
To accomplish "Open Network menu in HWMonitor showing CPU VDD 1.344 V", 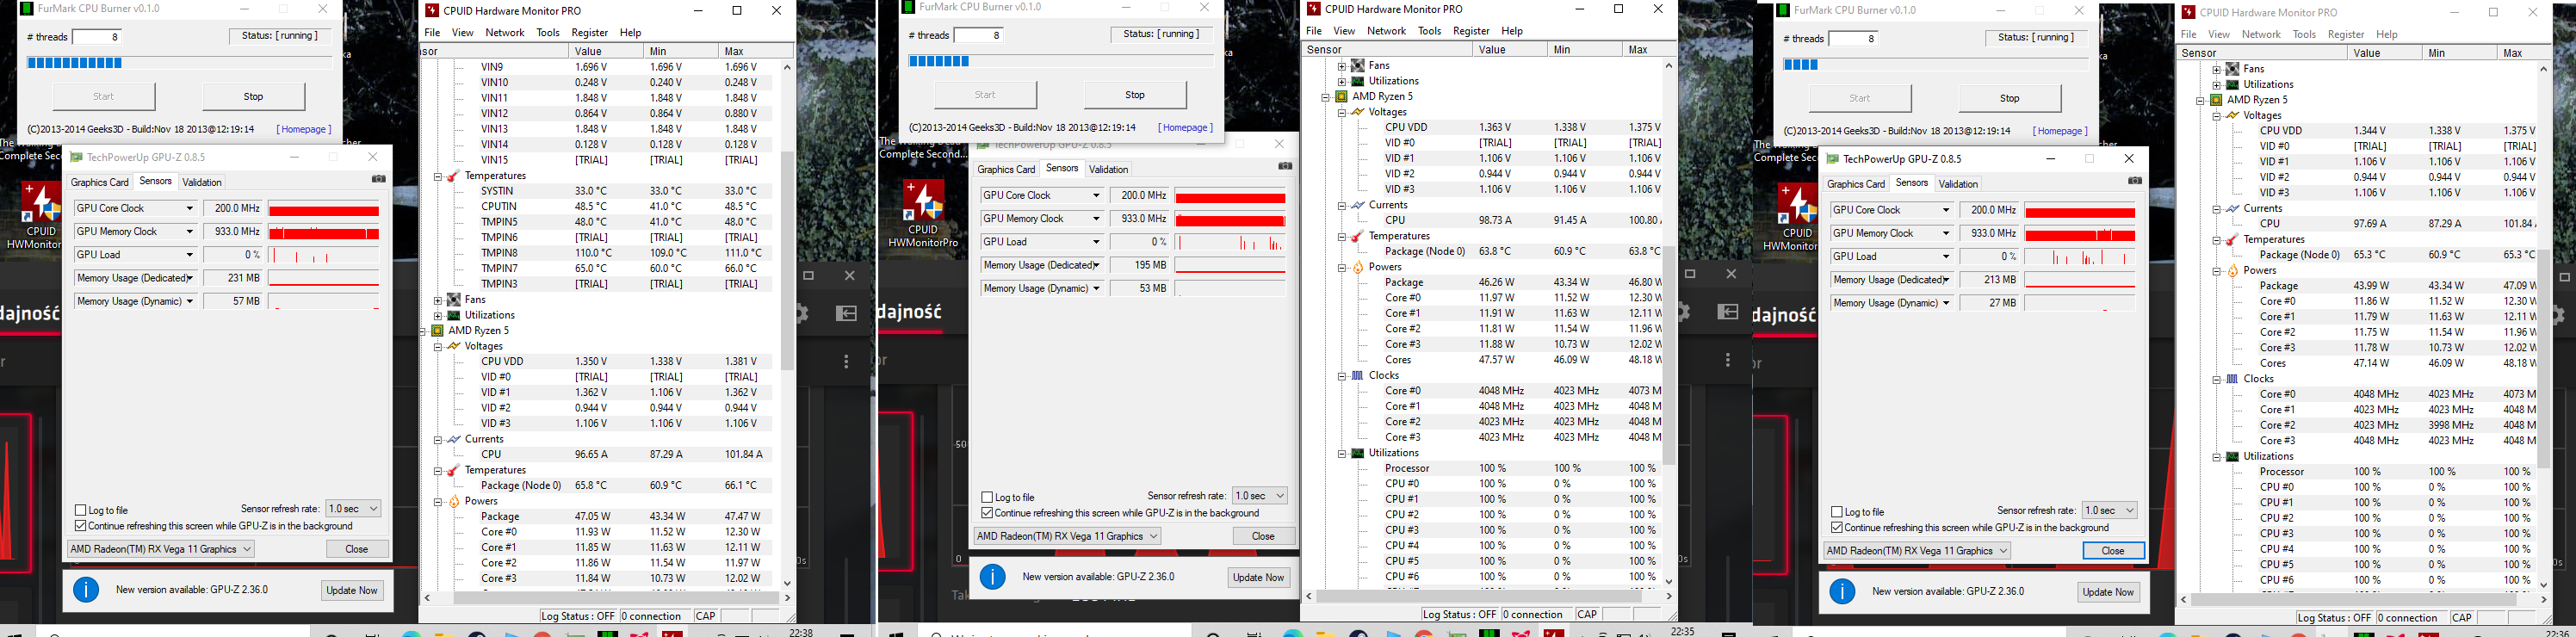I will point(2261,34).
